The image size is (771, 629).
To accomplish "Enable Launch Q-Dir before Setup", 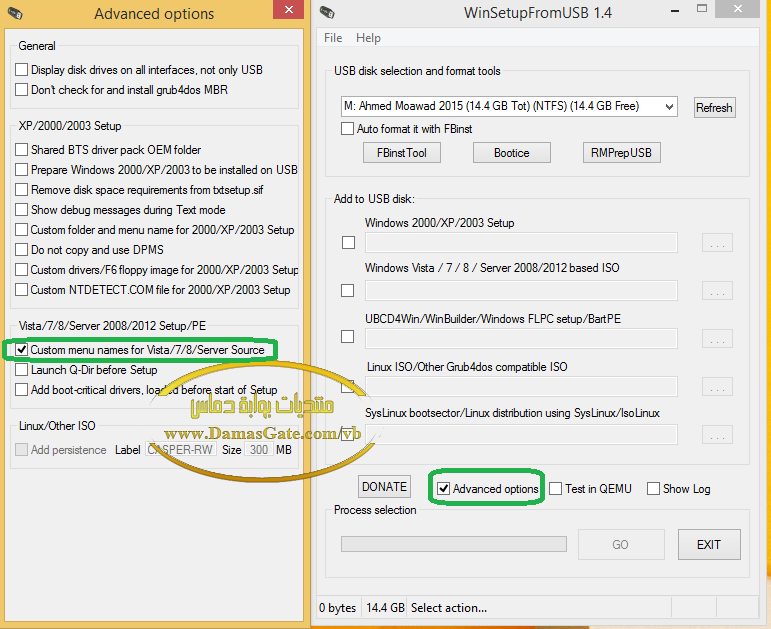I will (x=21, y=369).
